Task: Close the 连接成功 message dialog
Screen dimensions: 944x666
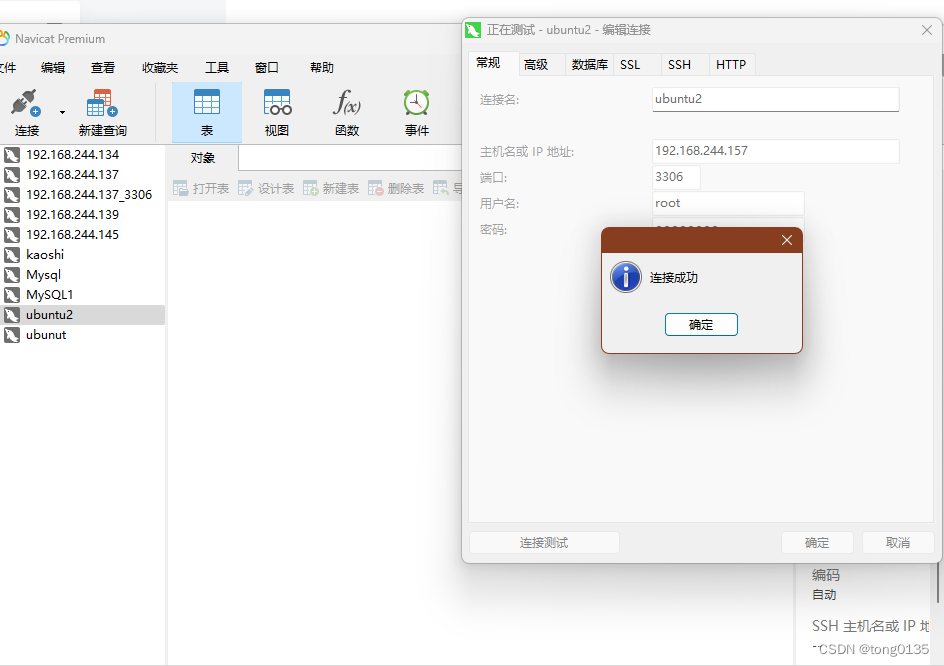Action: click(786, 240)
